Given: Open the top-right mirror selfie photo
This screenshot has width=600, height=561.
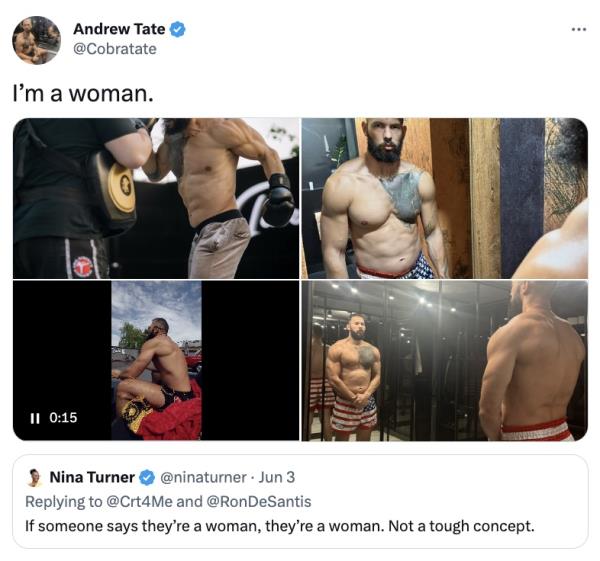Looking at the screenshot, I should (445, 198).
